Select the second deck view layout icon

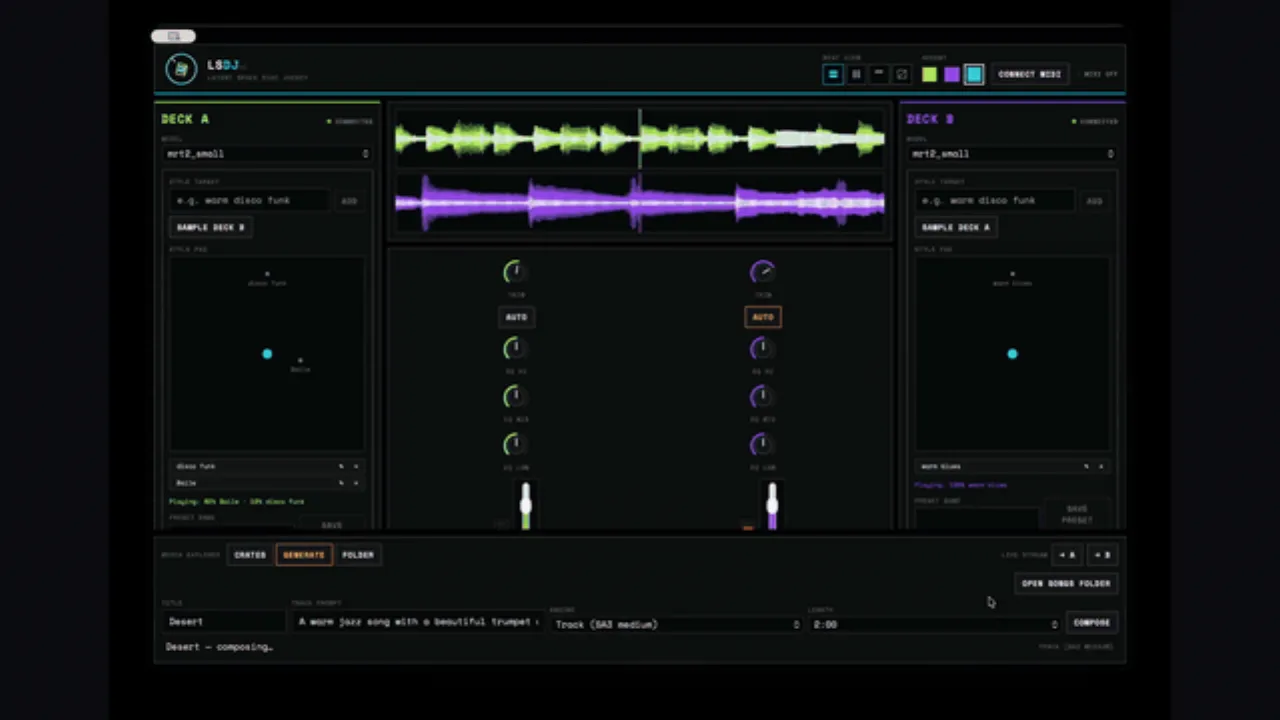point(856,74)
